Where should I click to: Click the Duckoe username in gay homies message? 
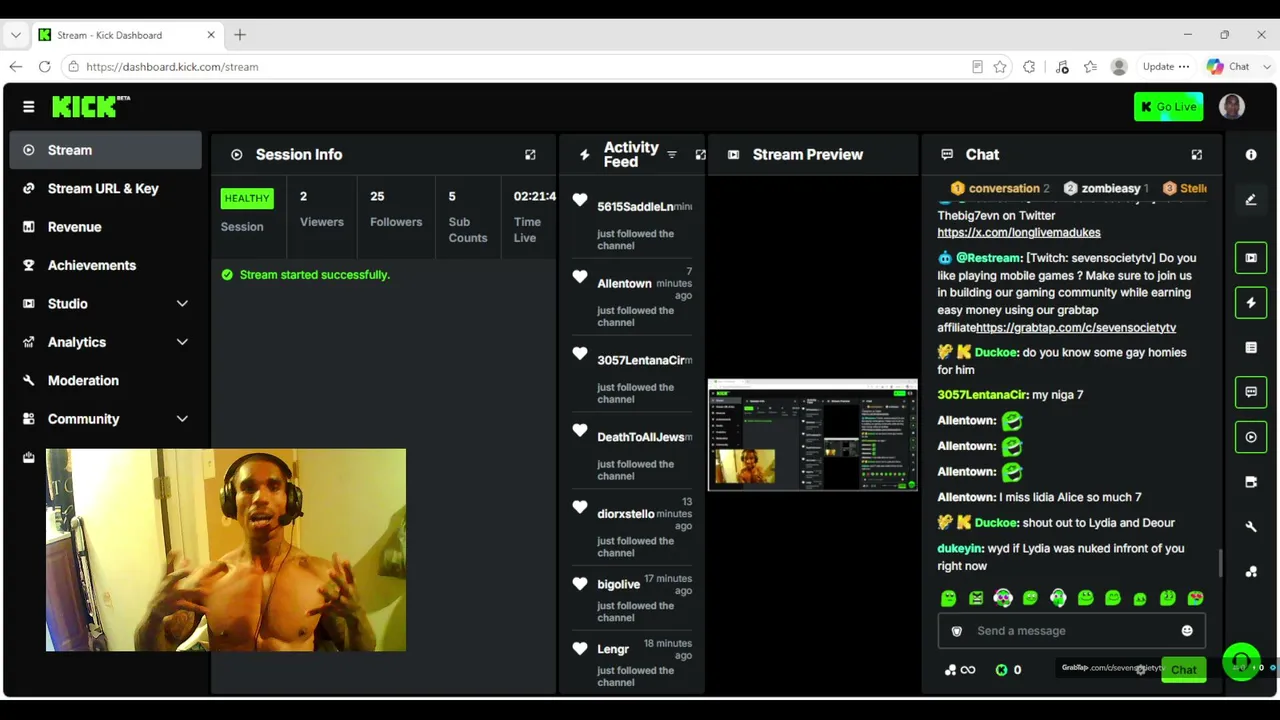click(x=996, y=353)
